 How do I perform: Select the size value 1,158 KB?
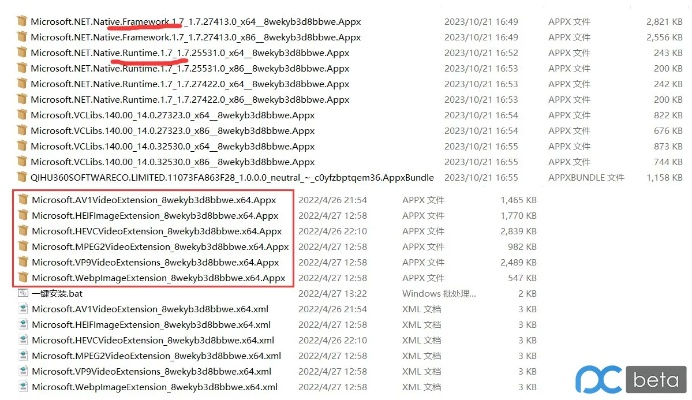[664, 177]
